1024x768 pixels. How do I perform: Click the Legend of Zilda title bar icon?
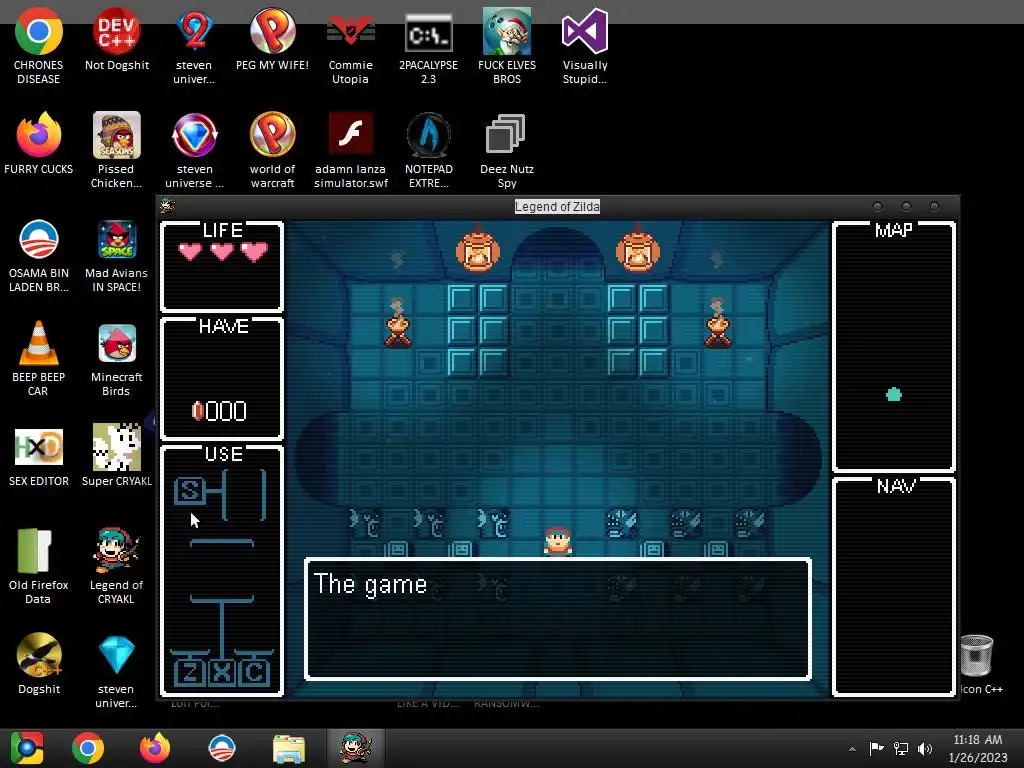pyautogui.click(x=168, y=206)
